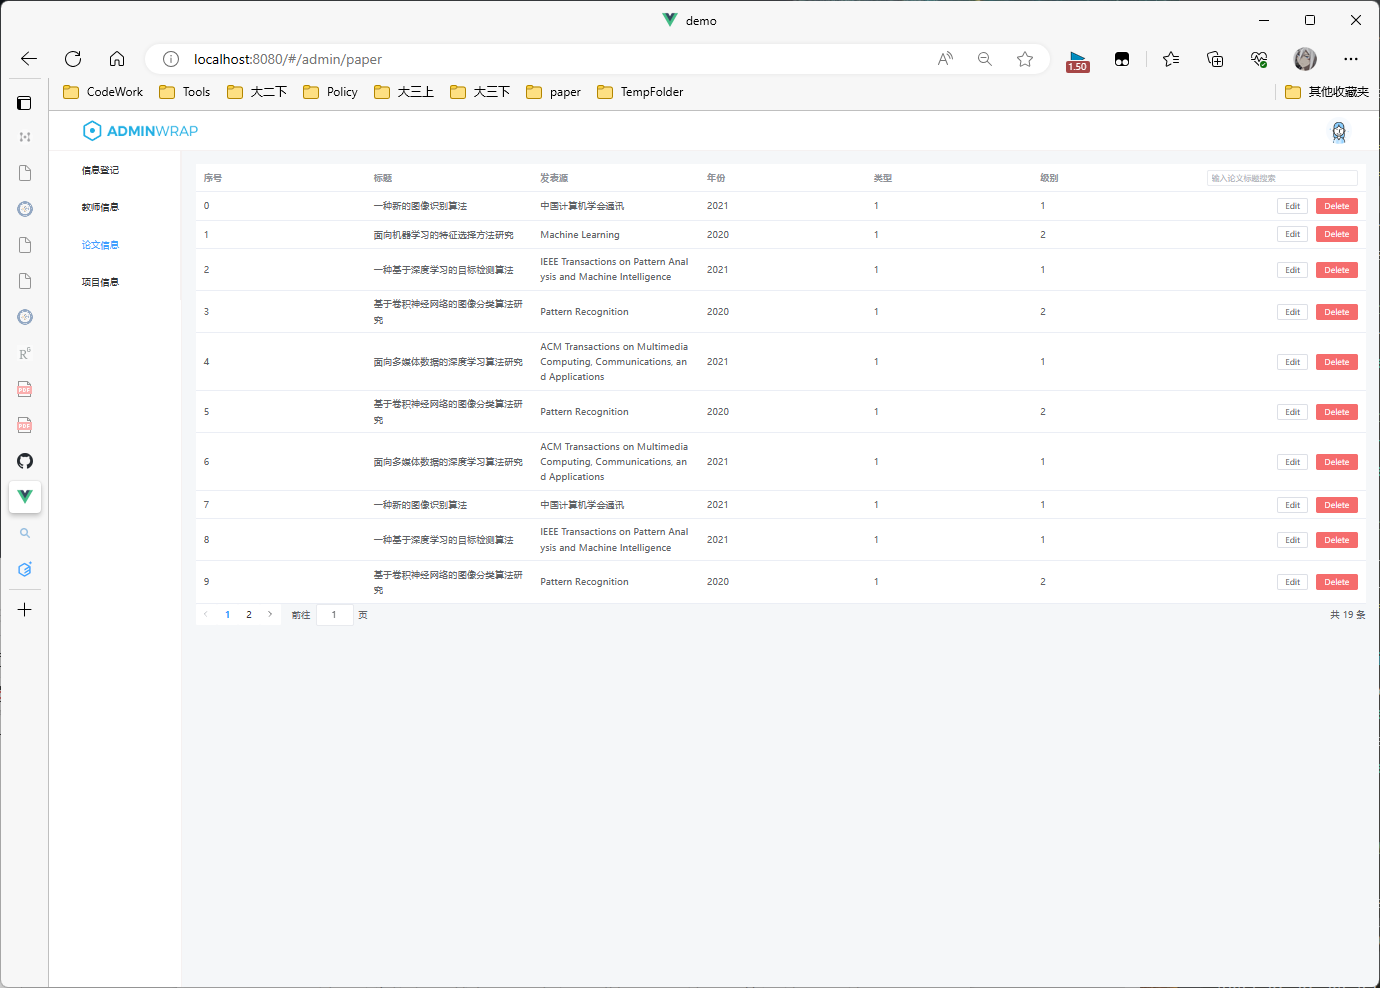Click the AdminWrap logo
The image size is (1380, 988).
pyautogui.click(x=139, y=130)
